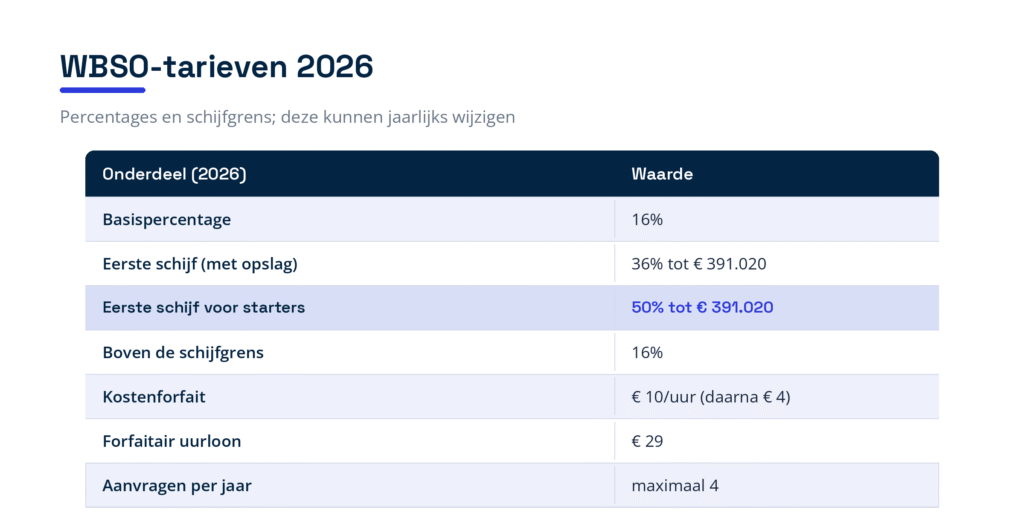
Task: Click the dark navy table header bar
Action: 512,174
